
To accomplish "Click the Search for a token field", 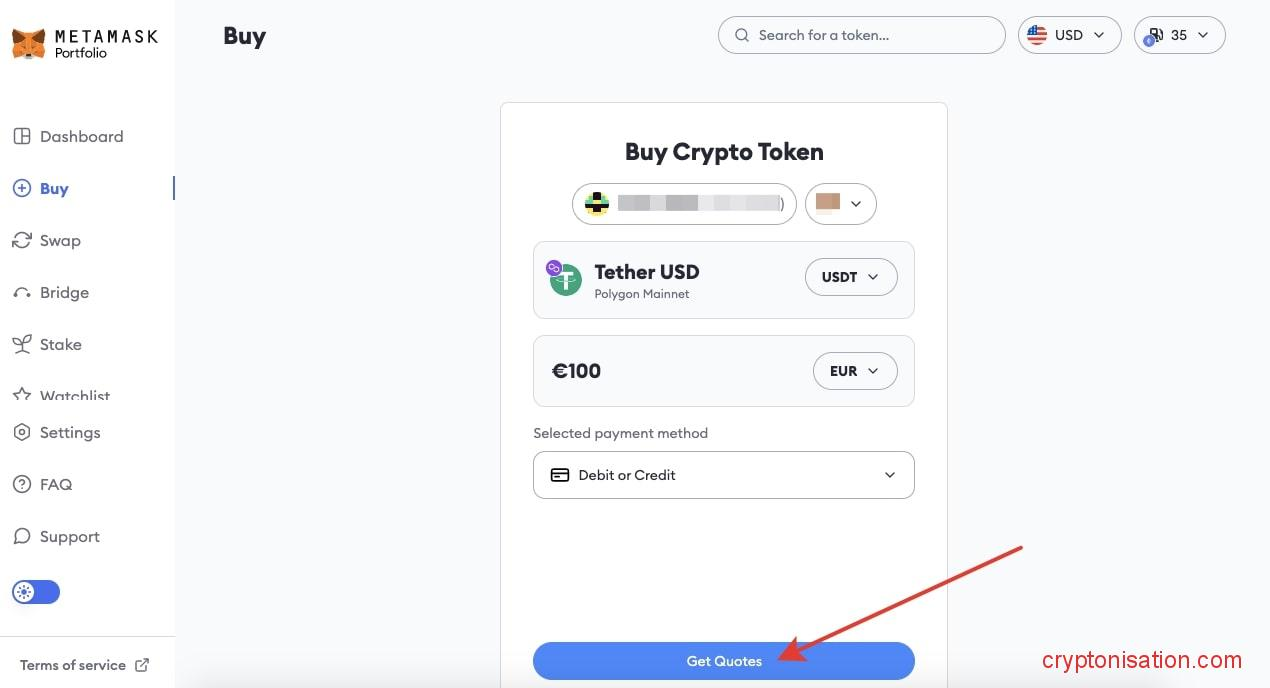I will click(861, 35).
